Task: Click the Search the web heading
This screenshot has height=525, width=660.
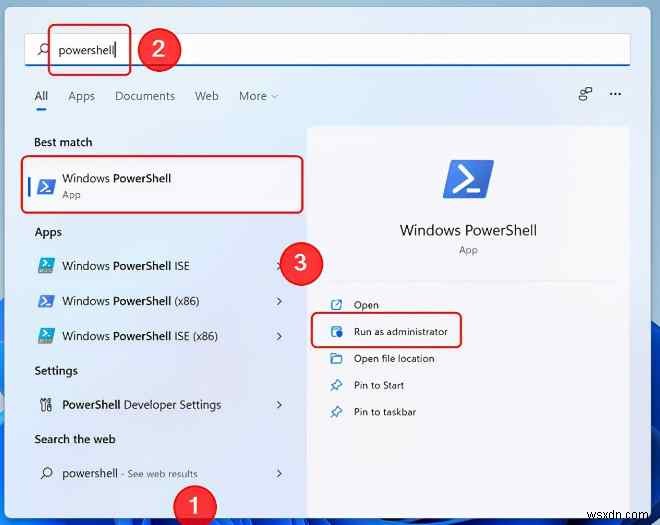Action: pos(75,439)
